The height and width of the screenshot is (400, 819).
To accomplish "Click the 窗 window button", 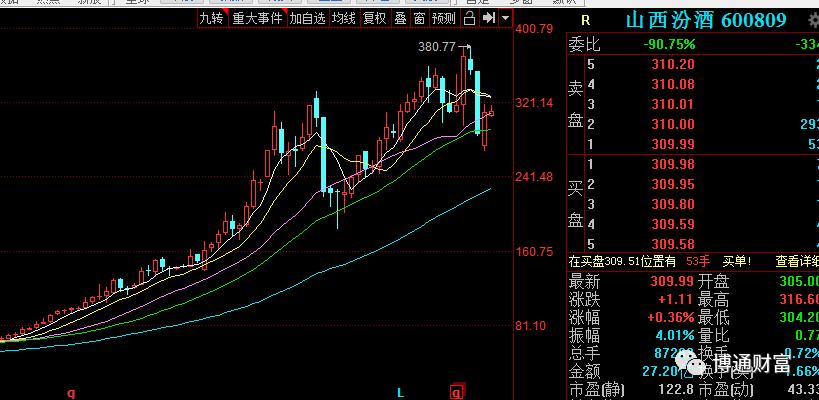I will pyautogui.click(x=419, y=18).
